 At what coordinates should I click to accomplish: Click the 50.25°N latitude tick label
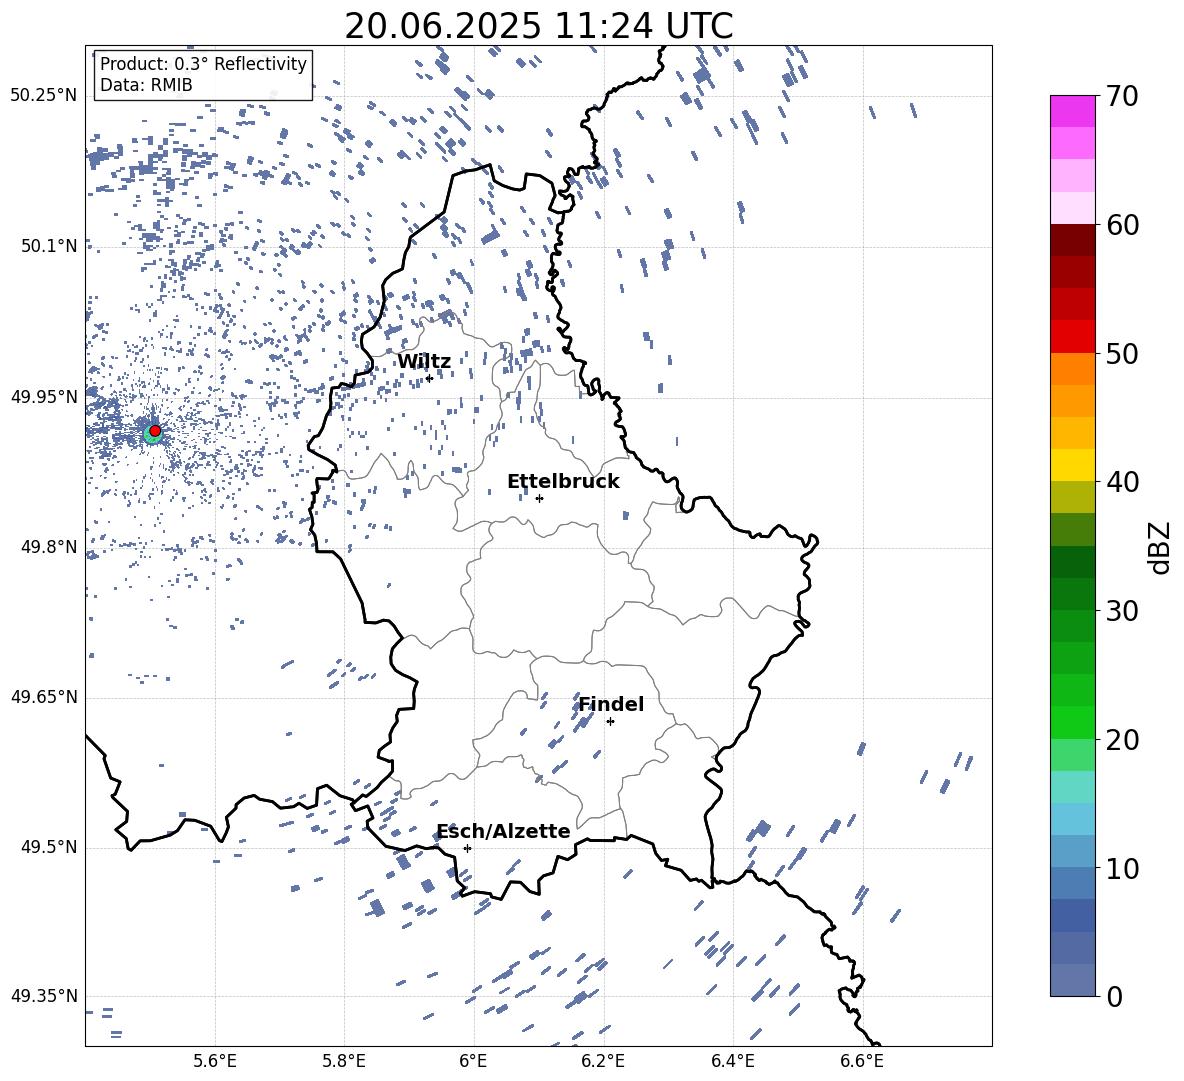pos(44,96)
